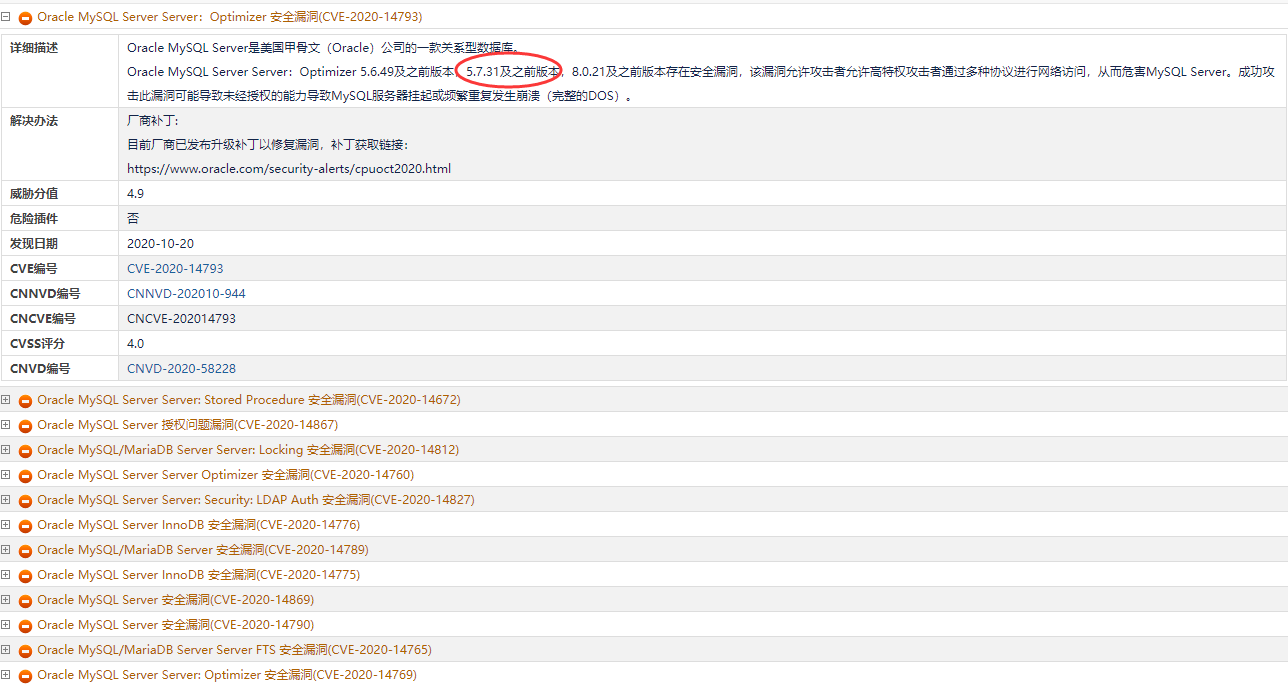Click orange risk icon for CVE-2020-14775

point(26,576)
